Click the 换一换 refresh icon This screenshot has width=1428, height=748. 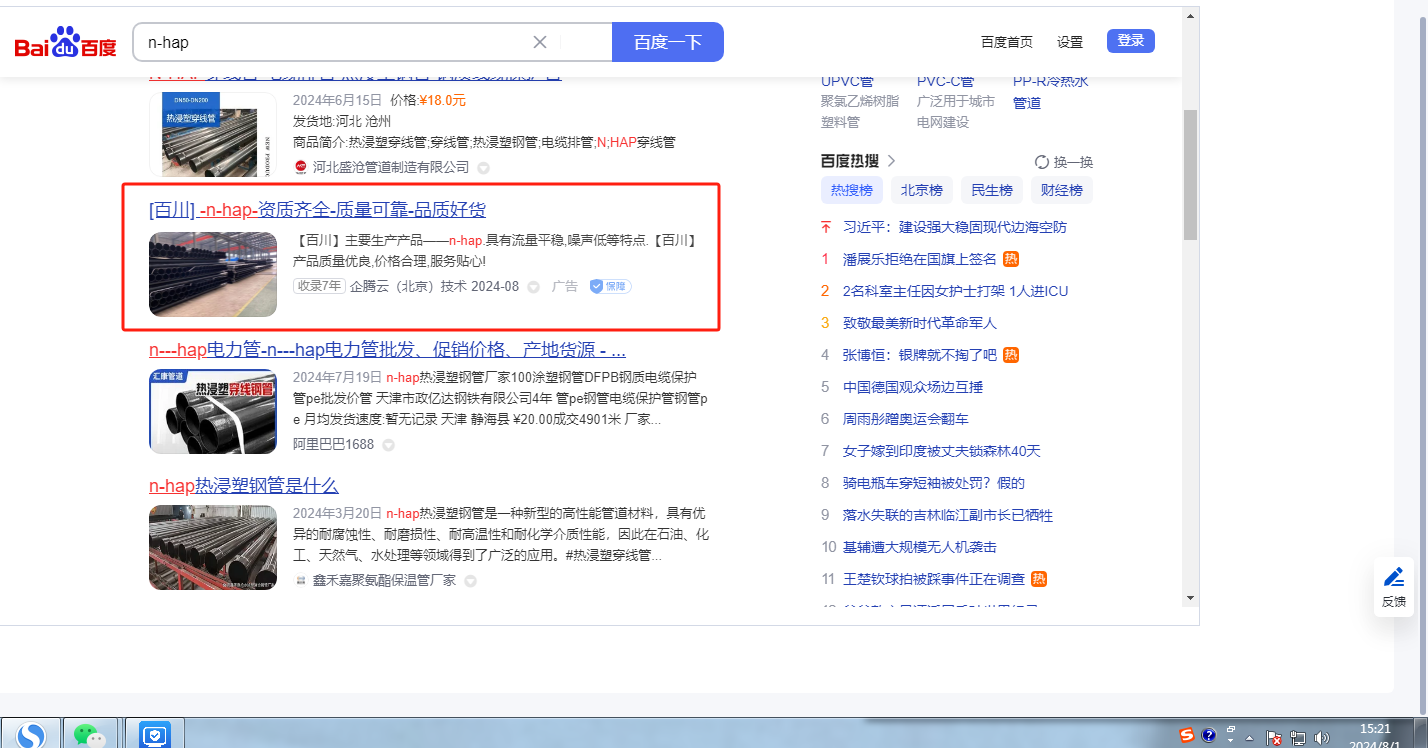1041,162
